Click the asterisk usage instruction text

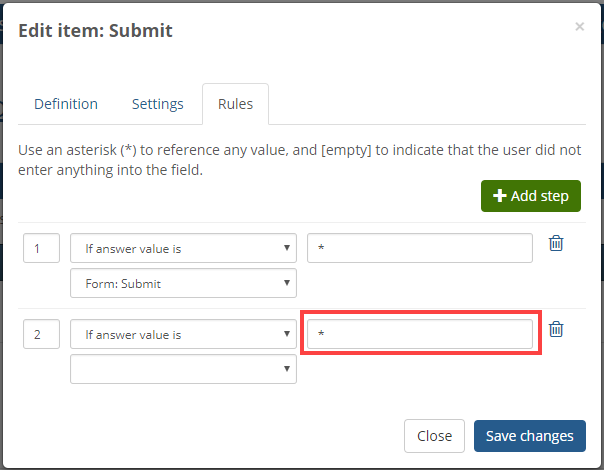click(299, 160)
